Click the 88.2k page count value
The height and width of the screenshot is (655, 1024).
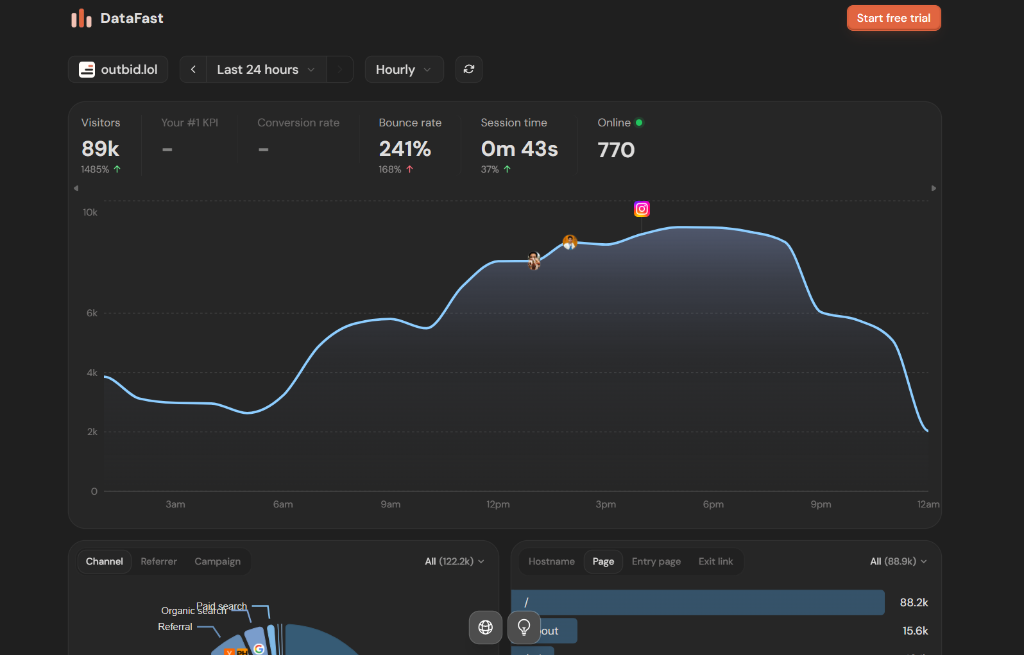point(914,603)
